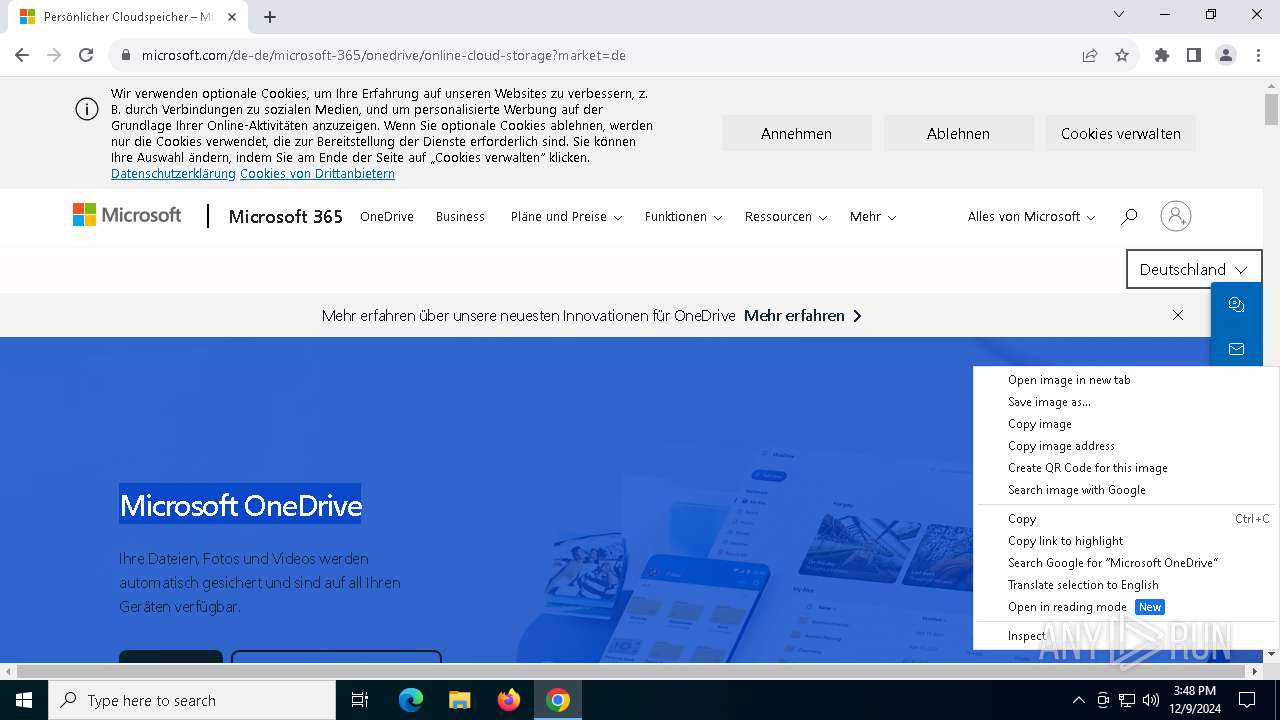The height and width of the screenshot is (720, 1280).
Task: Expand Ressourcen menu
Action: [786, 216]
